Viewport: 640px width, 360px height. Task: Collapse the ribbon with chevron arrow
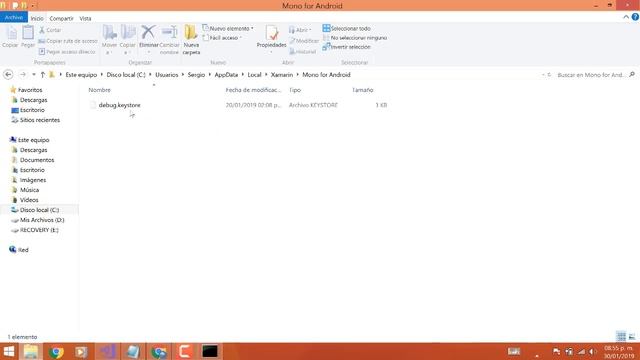tap(626, 17)
